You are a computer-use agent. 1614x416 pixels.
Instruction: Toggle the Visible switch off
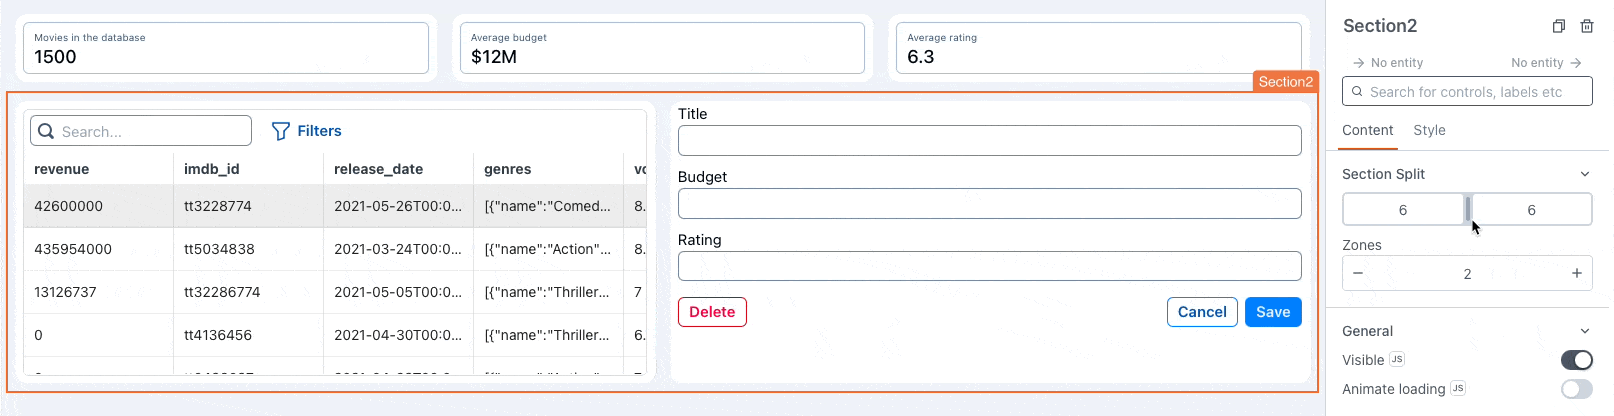(x=1576, y=359)
